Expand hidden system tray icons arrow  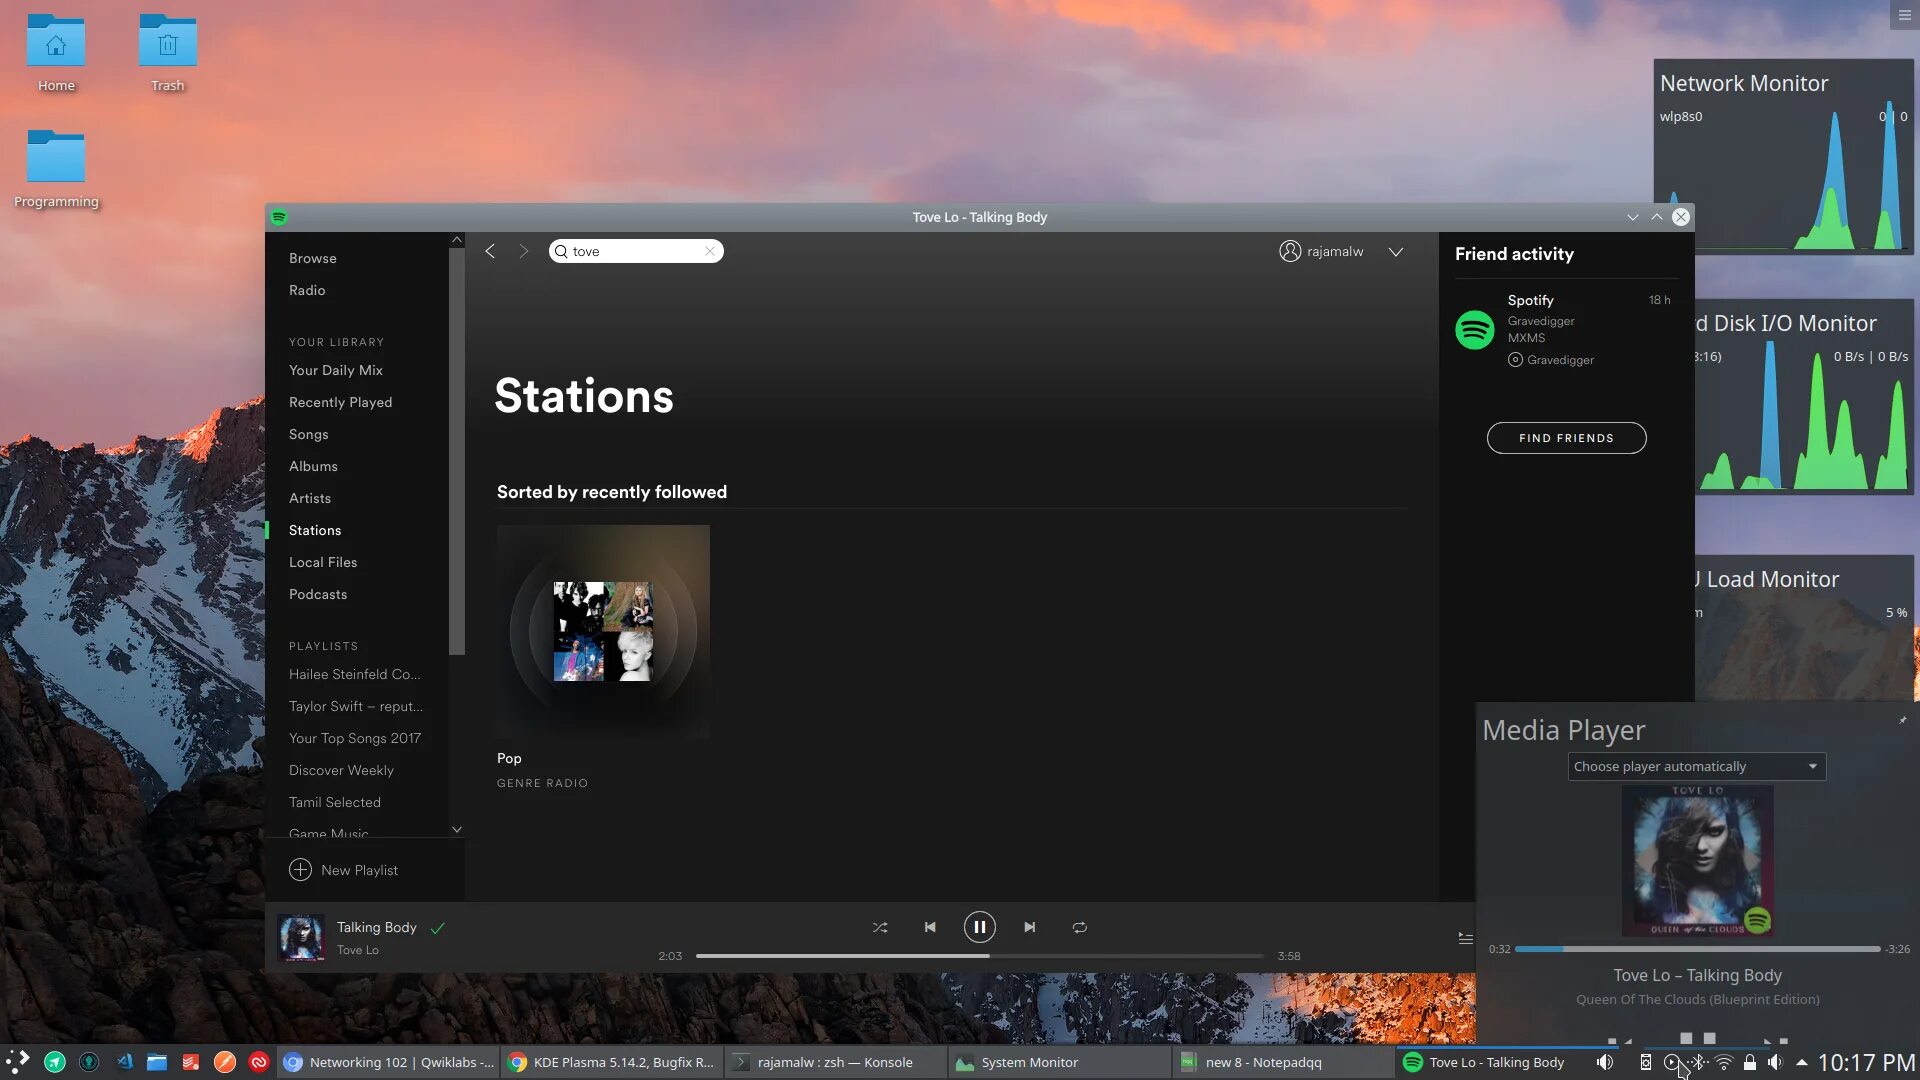coord(1802,1062)
